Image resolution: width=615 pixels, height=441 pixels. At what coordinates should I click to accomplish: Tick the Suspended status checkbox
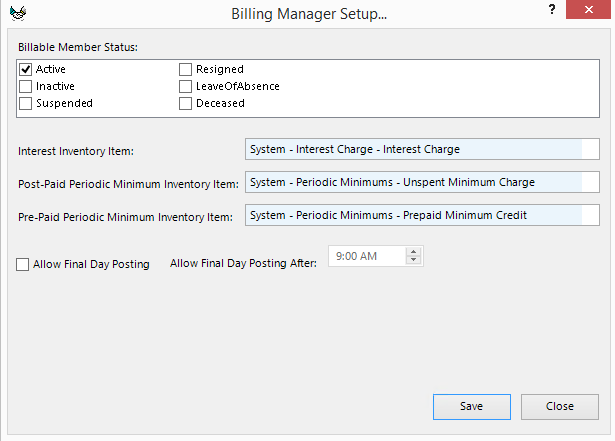[x=26, y=103]
